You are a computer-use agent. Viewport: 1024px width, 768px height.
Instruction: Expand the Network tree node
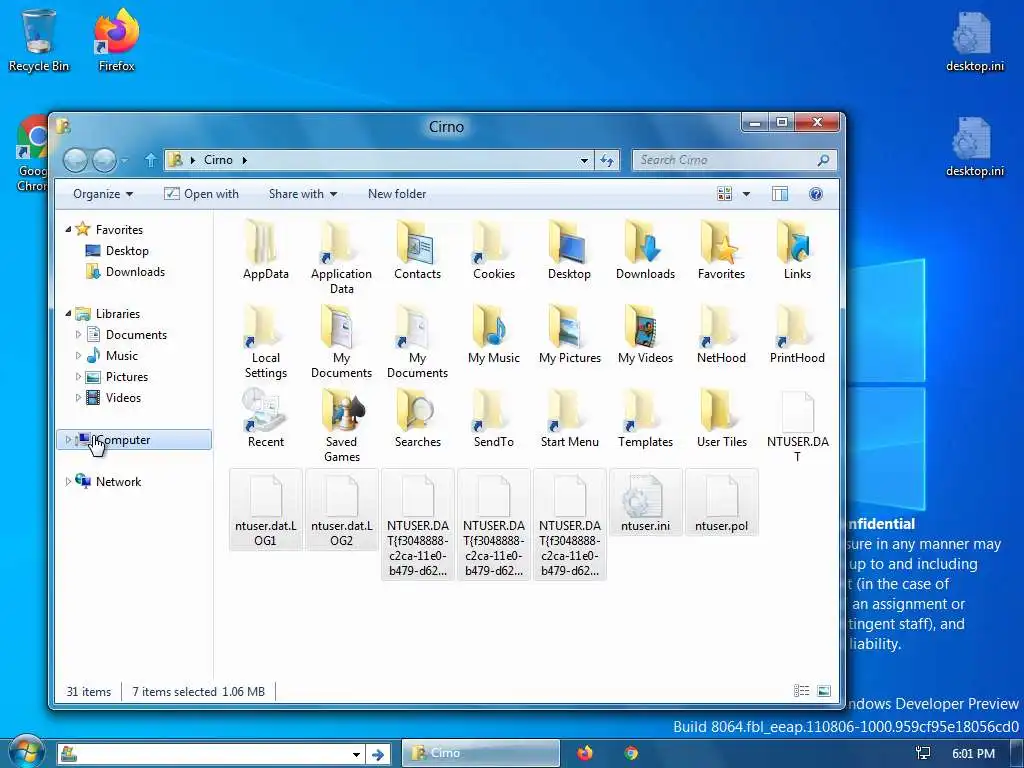point(68,481)
